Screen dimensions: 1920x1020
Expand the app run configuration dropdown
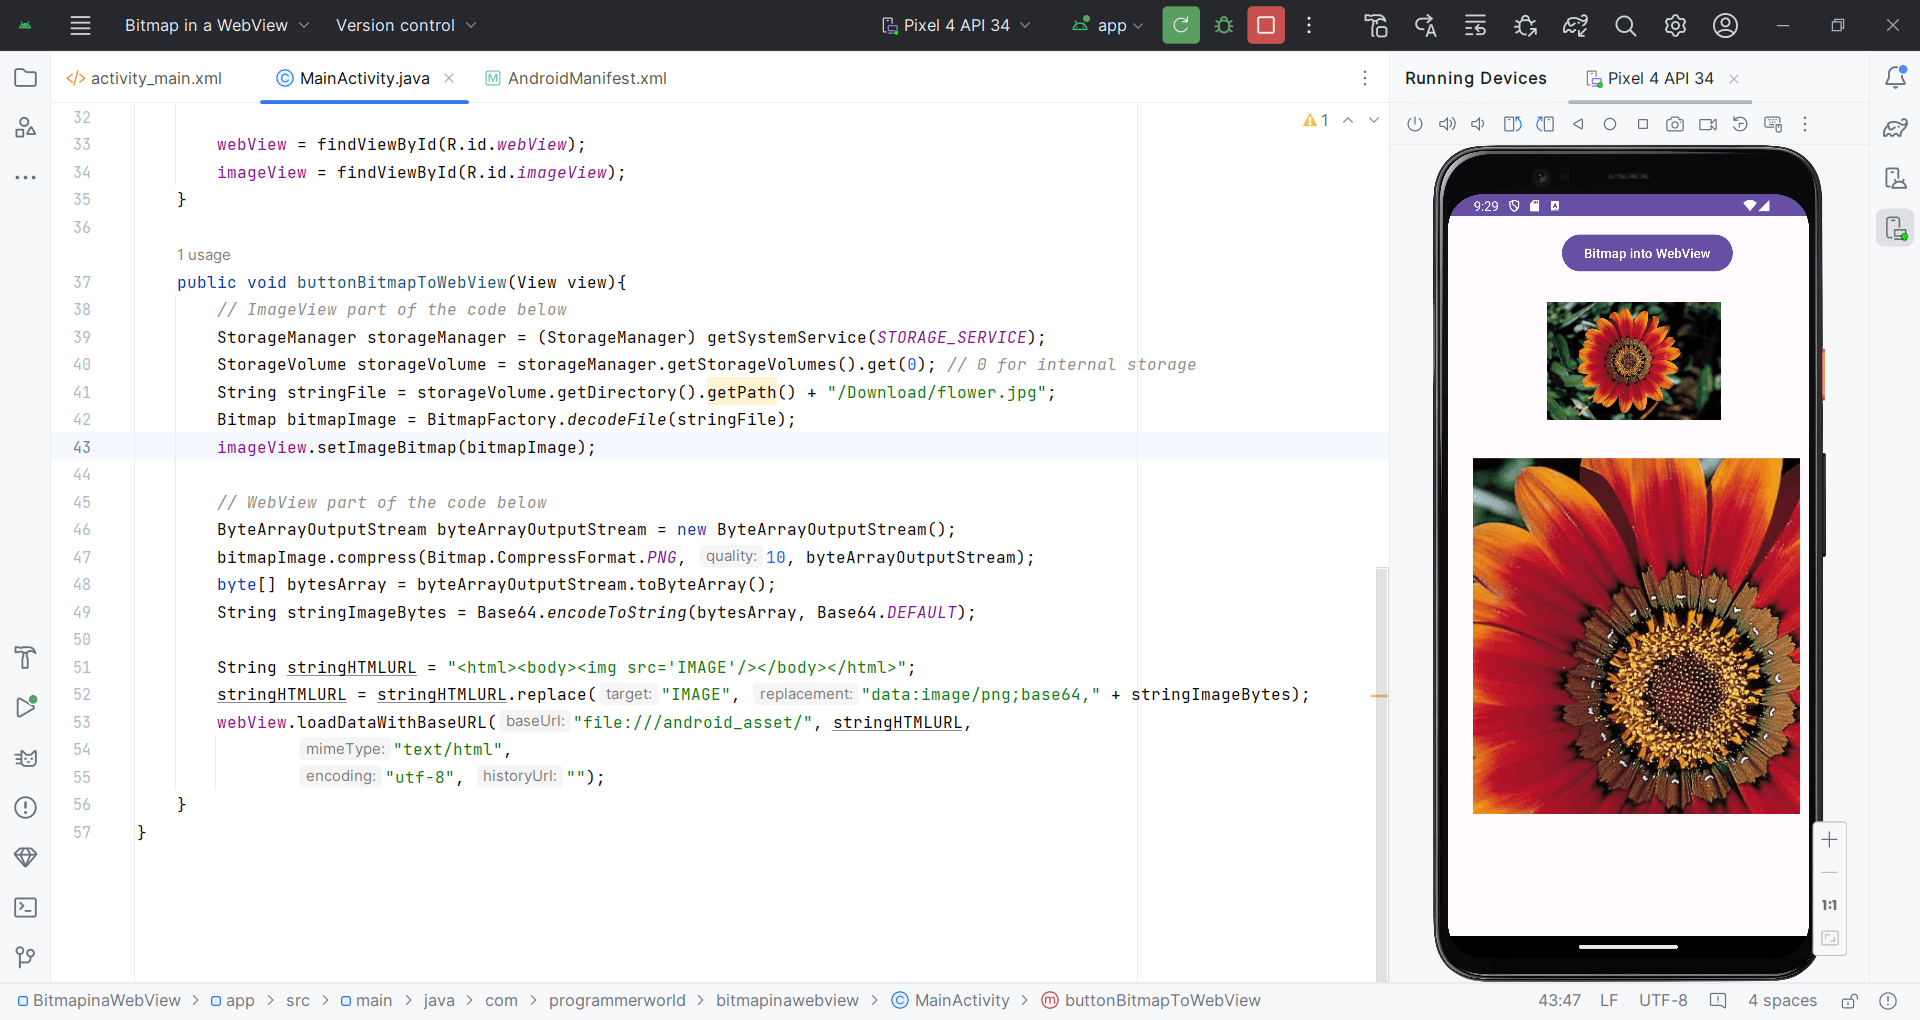point(1108,25)
